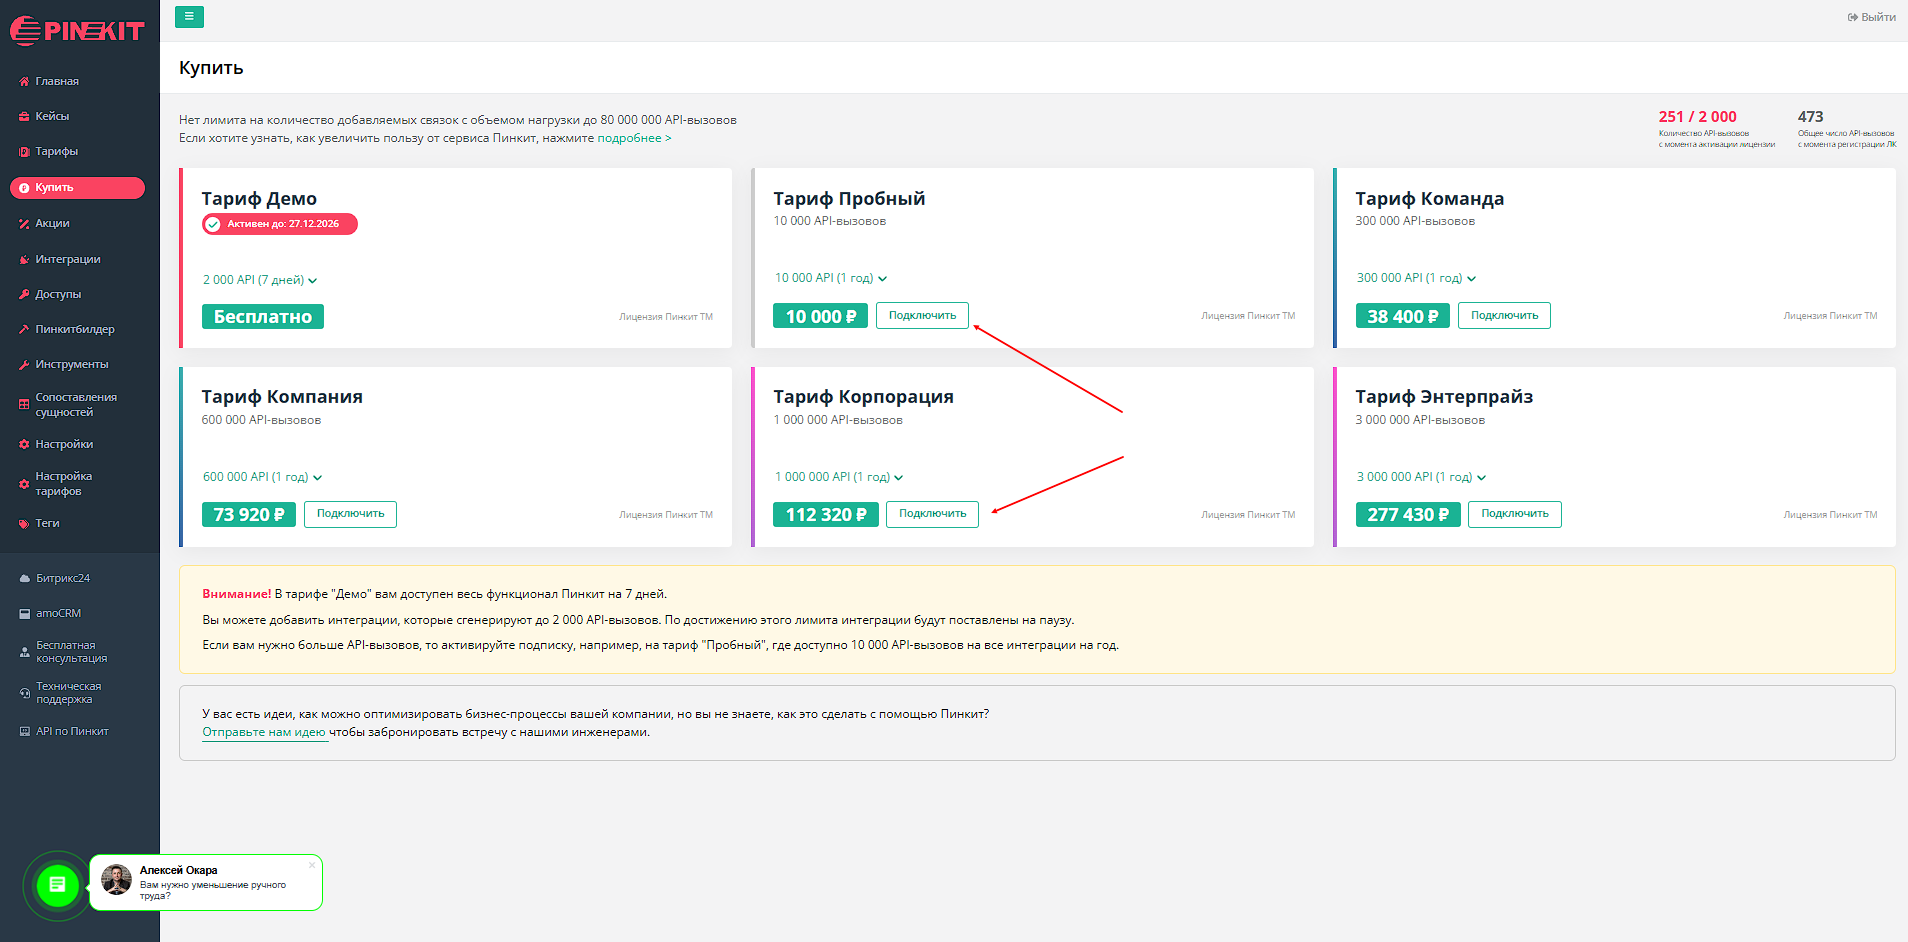The image size is (1908, 942).
Task: Click the Выйти logout link
Action: [1872, 17]
